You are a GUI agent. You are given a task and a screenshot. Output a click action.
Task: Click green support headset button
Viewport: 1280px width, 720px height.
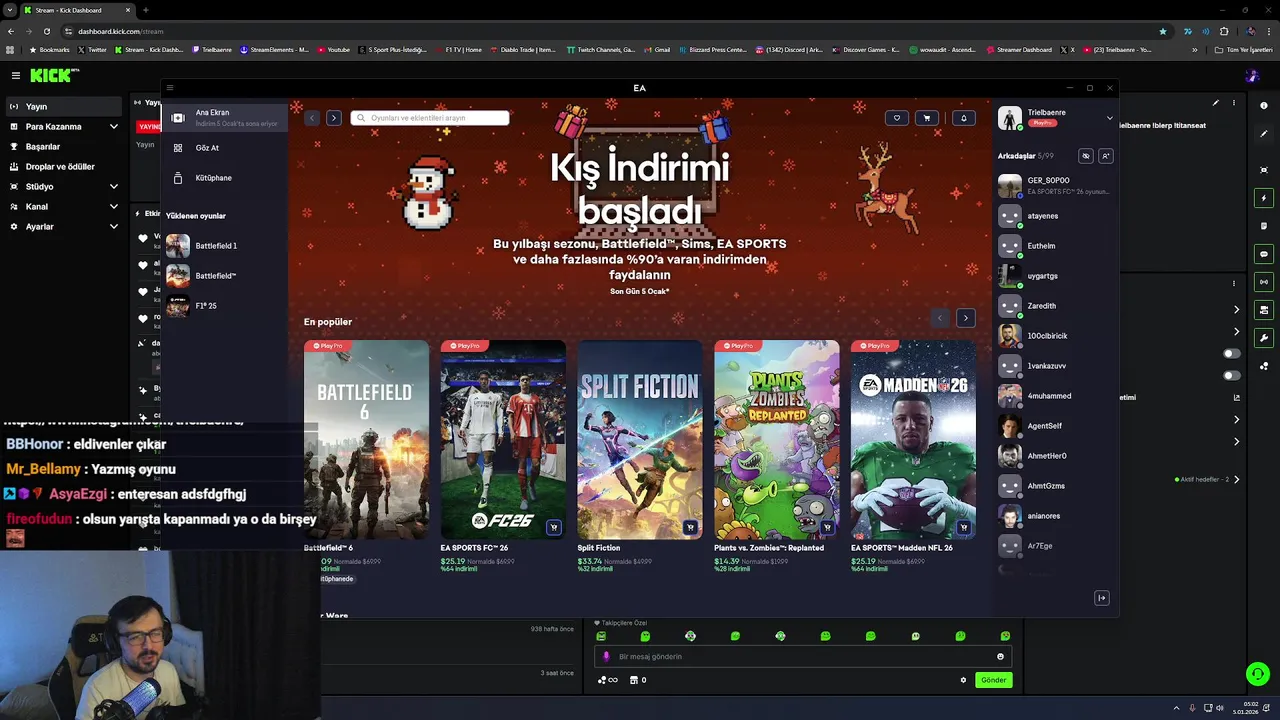coord(1257,674)
